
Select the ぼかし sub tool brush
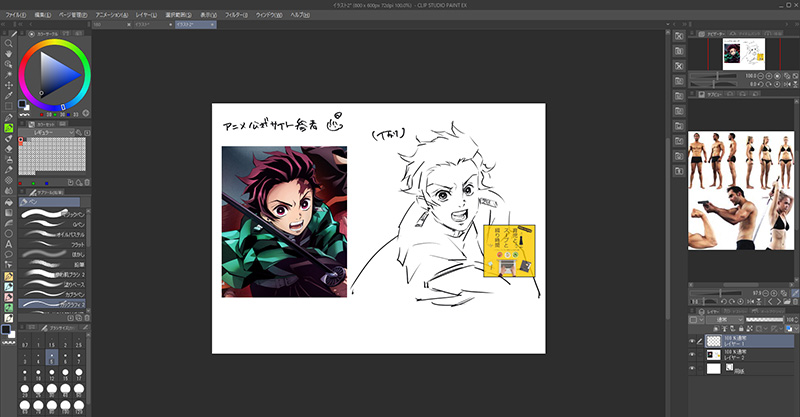53,255
